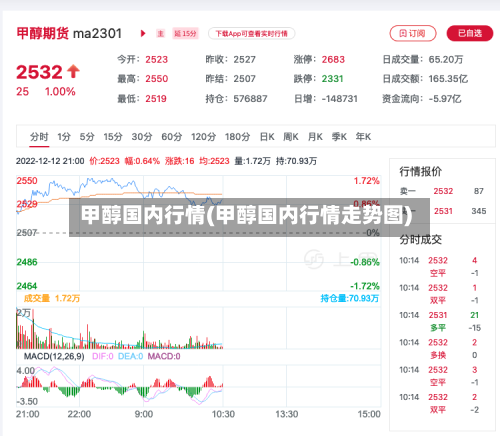This screenshot has height=436, width=500.
Task: Click the 涨停 value 2683
Action: tap(333, 59)
